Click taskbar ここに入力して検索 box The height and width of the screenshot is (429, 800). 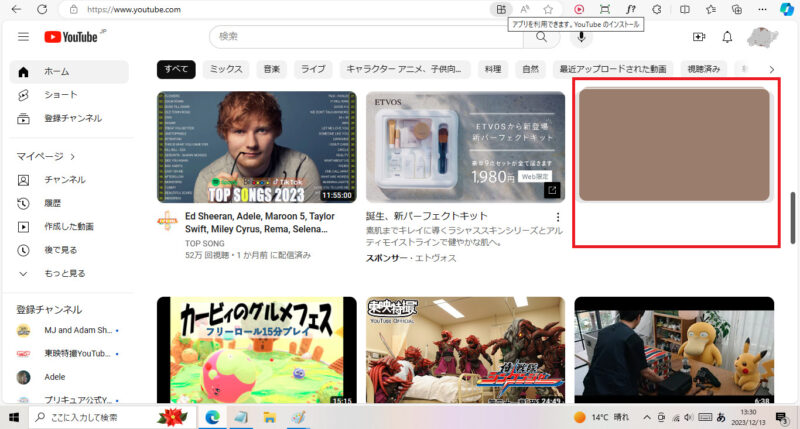point(112,418)
